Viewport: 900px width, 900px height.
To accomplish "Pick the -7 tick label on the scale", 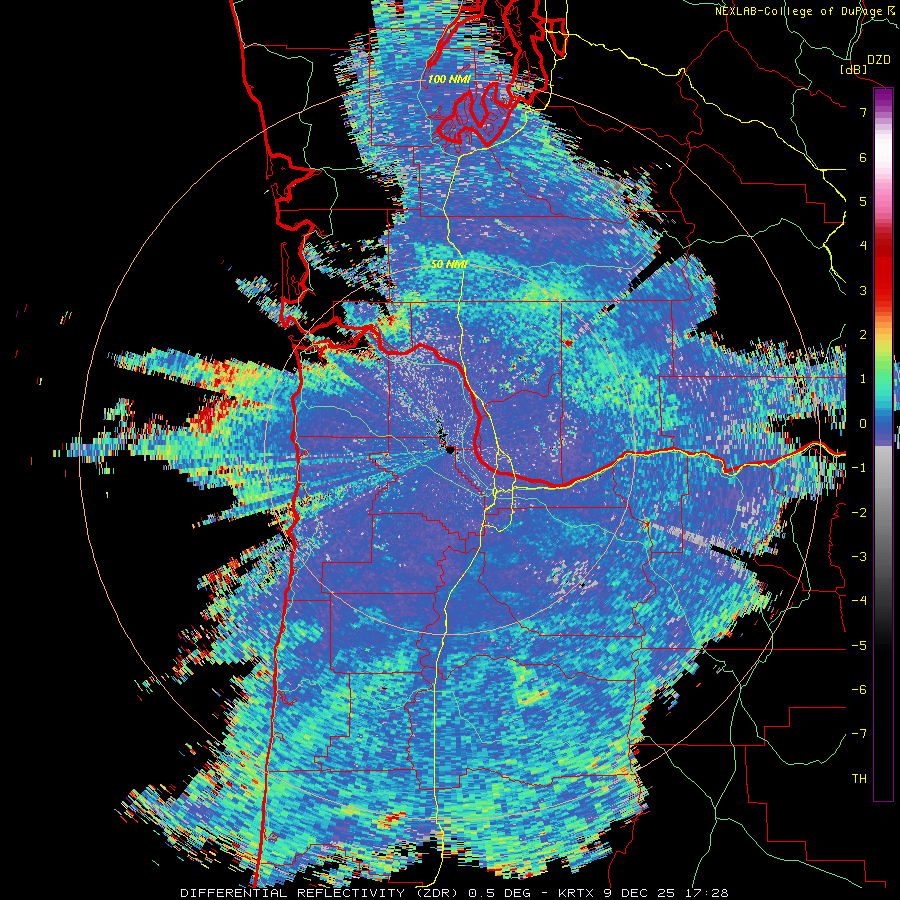I will [x=859, y=734].
